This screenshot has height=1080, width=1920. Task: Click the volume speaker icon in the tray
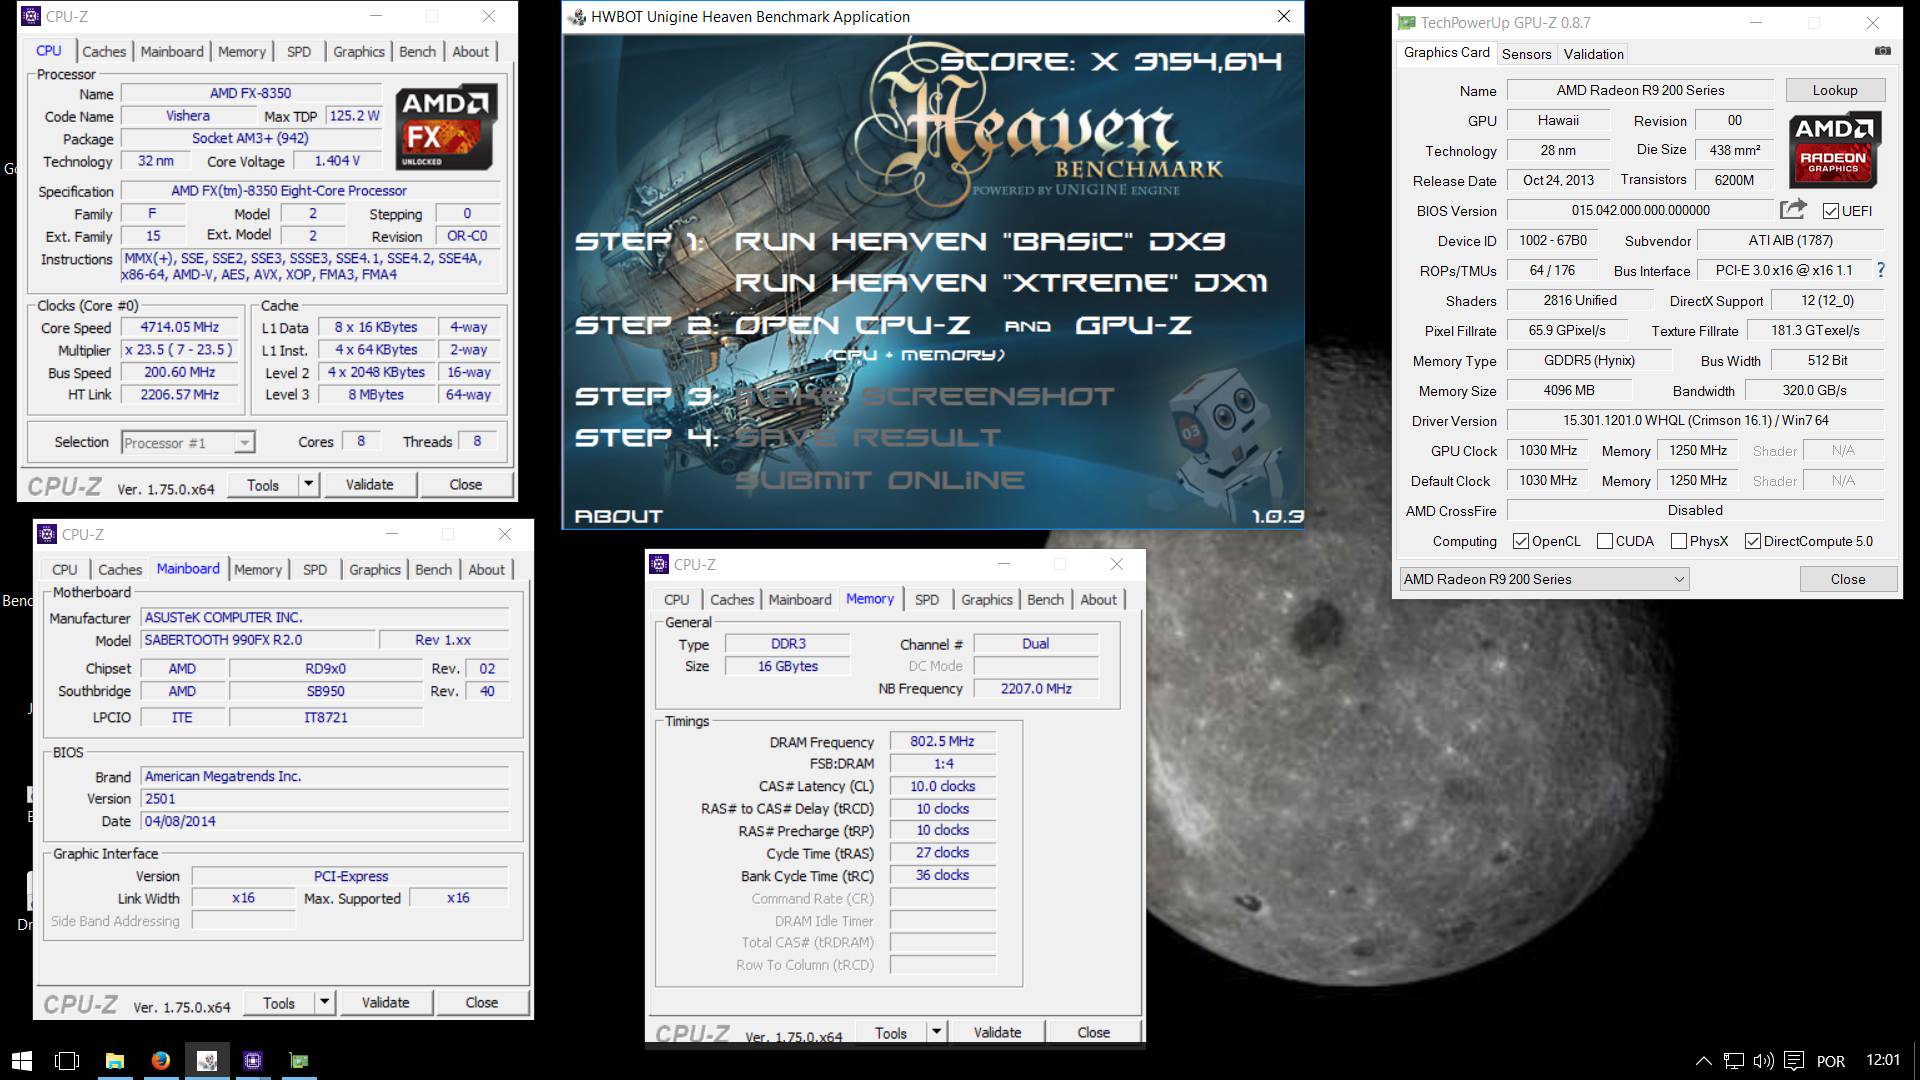(x=1764, y=1060)
